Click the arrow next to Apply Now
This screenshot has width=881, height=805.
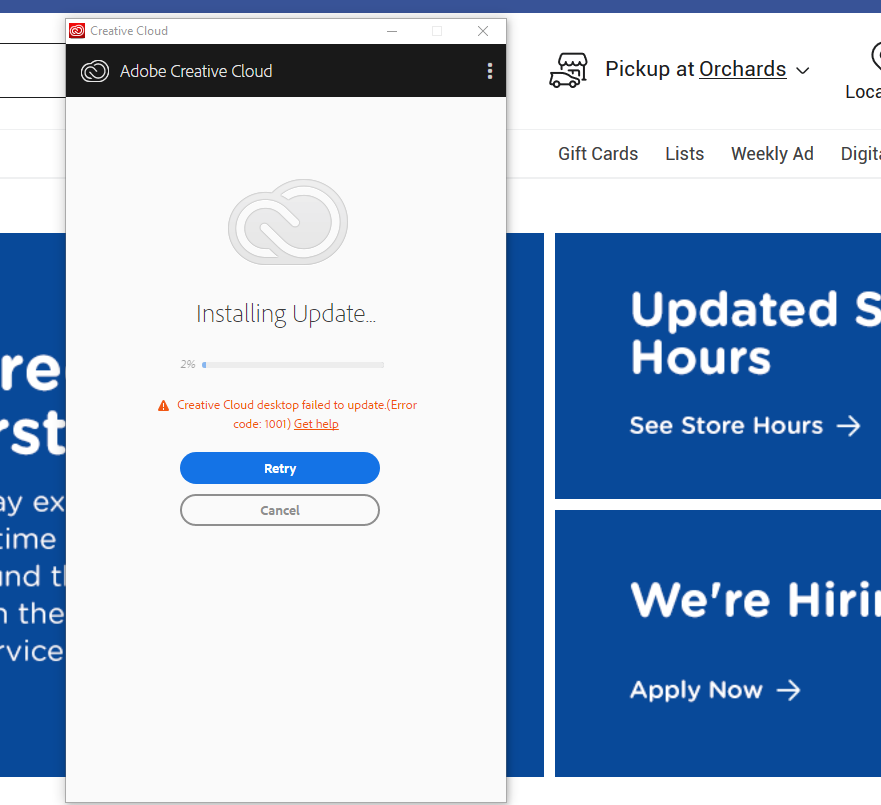tap(788, 690)
